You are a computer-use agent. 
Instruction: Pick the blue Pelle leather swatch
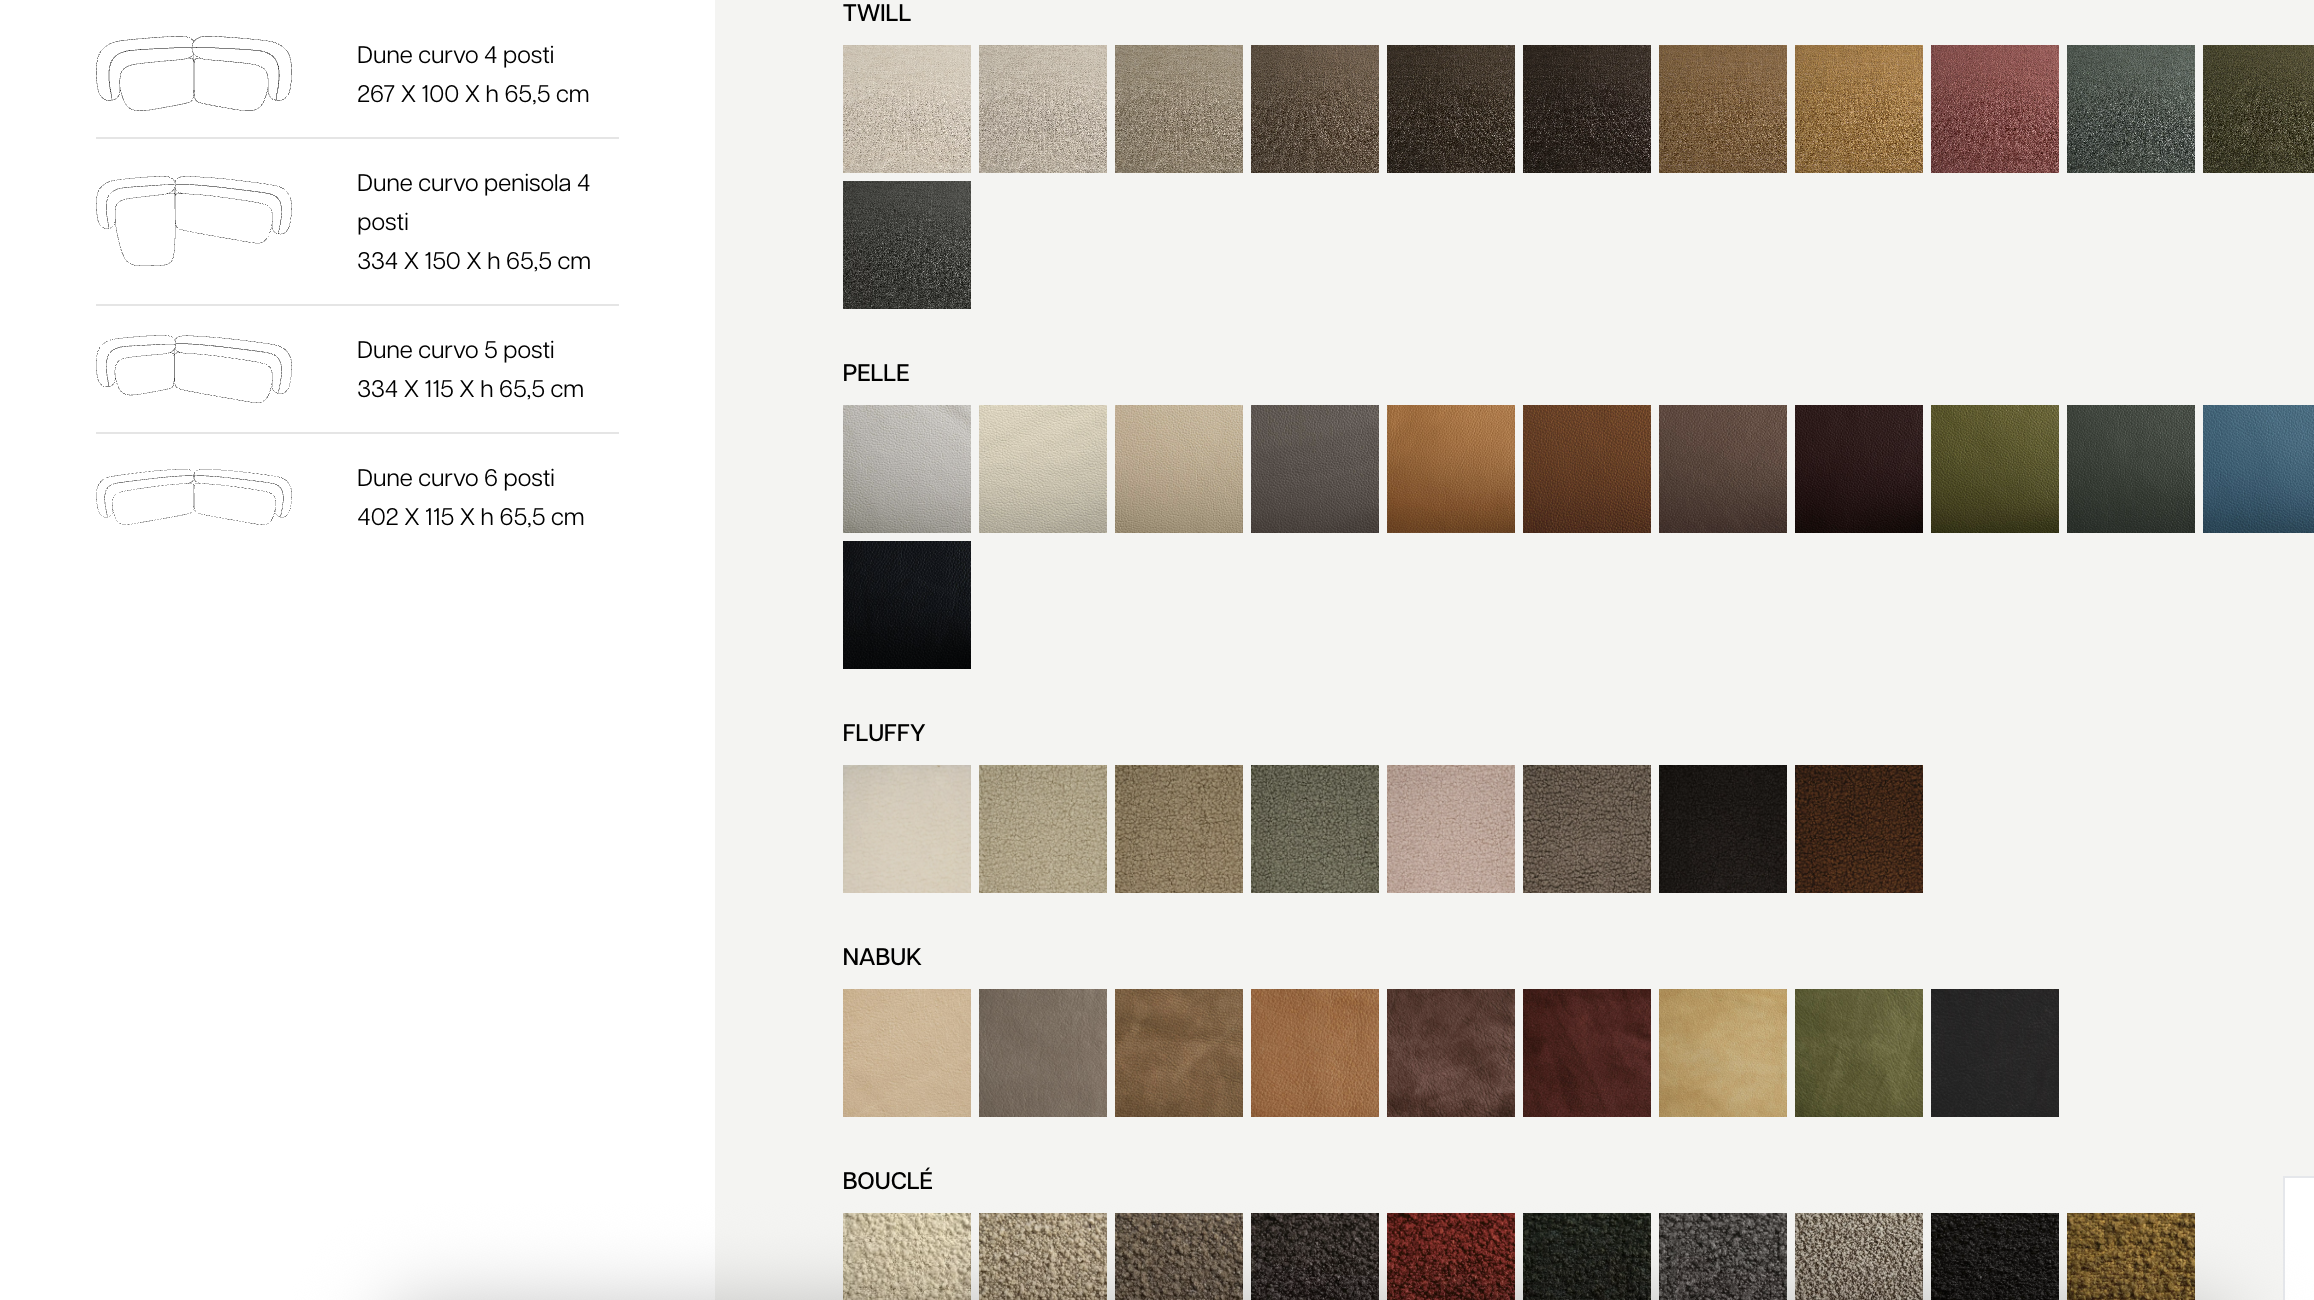(2258, 469)
